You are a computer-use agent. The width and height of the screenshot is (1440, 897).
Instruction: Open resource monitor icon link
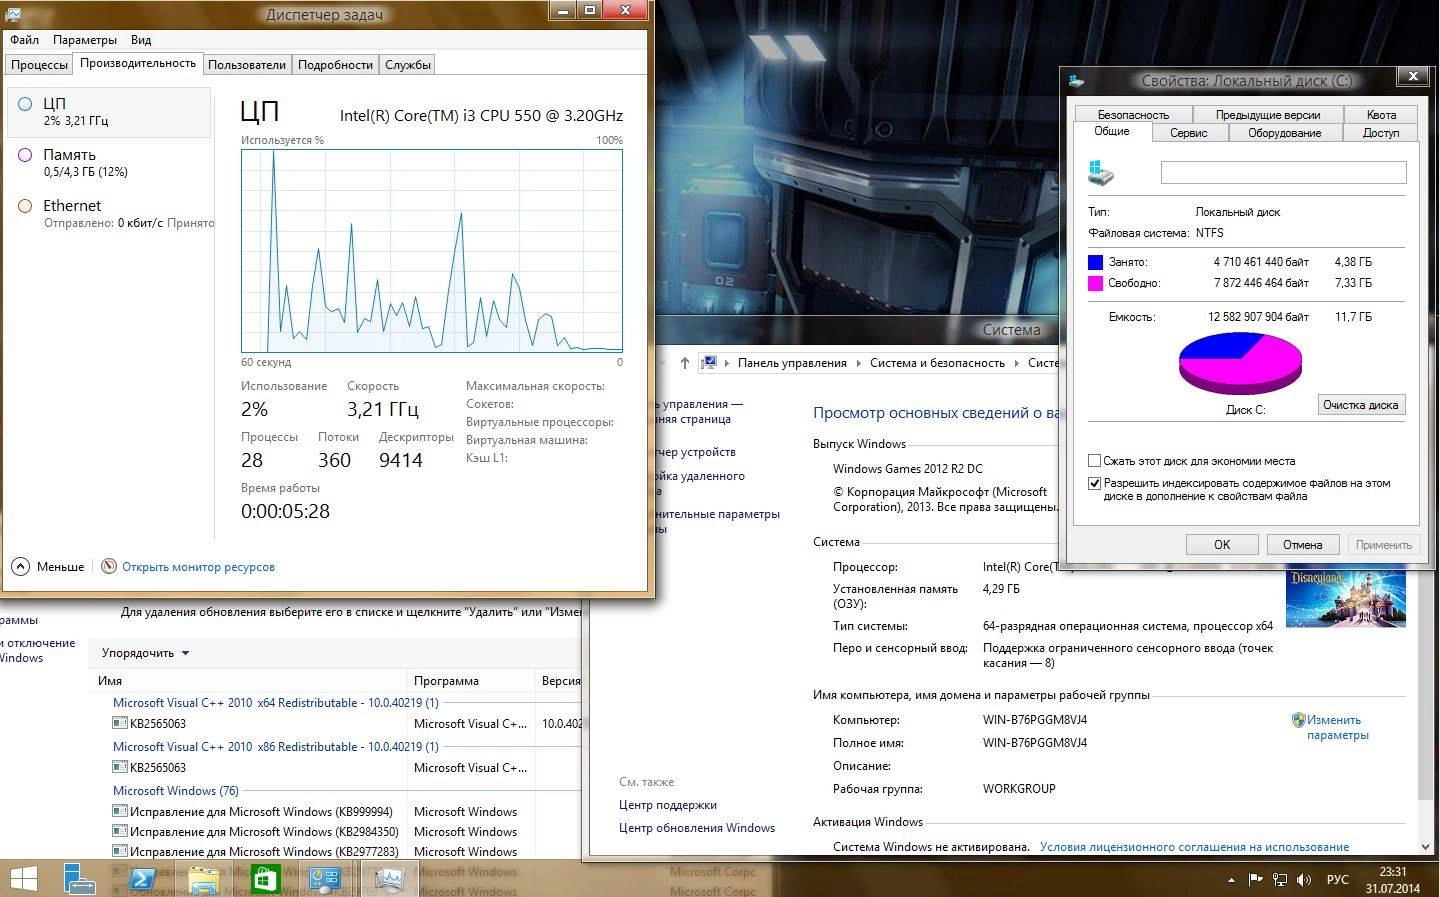coord(109,566)
